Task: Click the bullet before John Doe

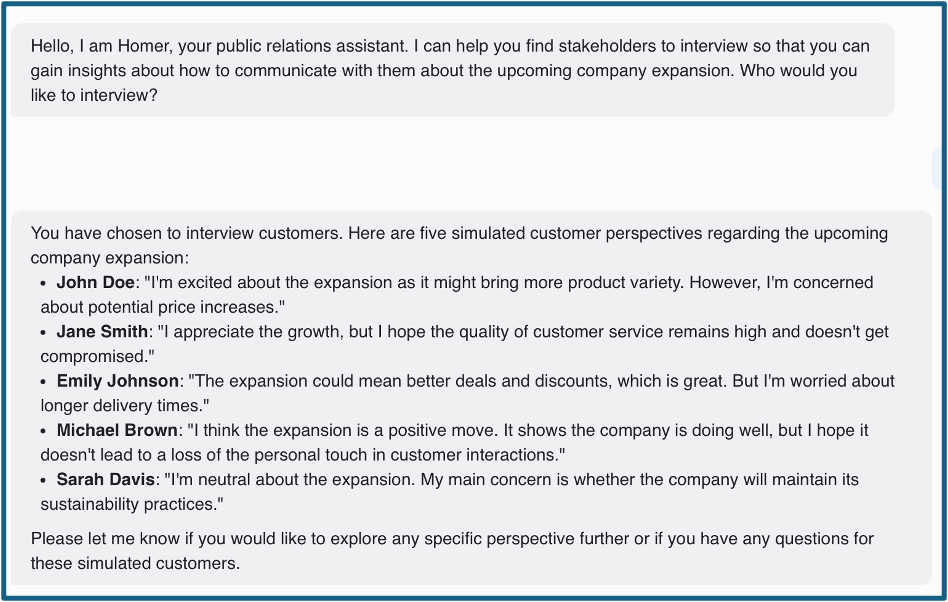Action: [x=43, y=283]
